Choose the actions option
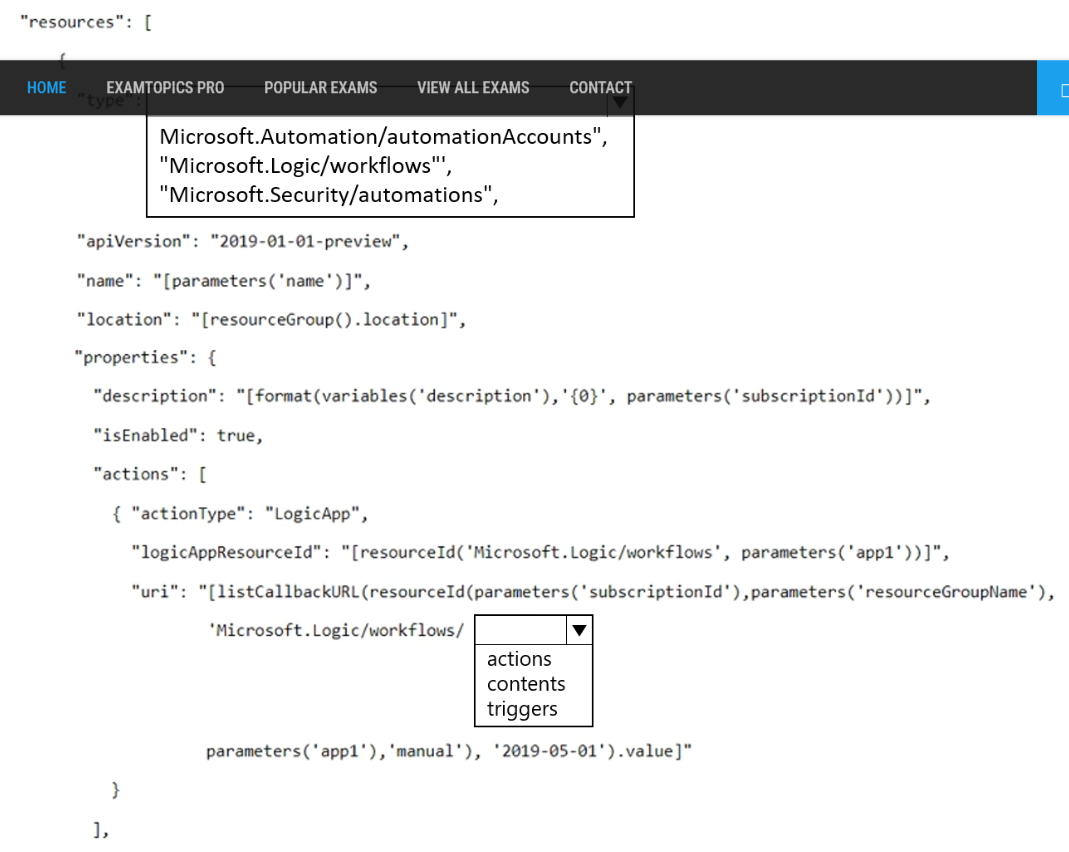The image size is (1069, 852). [x=519, y=659]
